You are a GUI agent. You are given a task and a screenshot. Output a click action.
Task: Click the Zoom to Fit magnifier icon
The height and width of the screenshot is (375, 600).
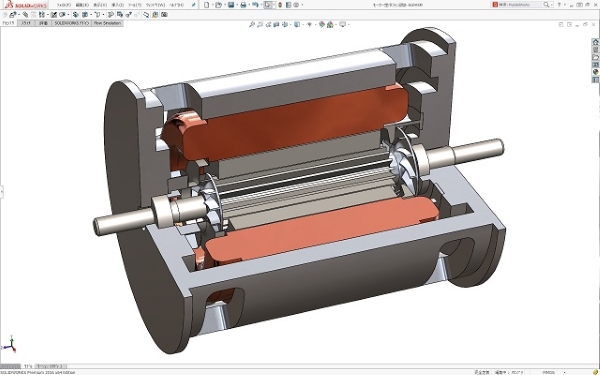pos(252,24)
